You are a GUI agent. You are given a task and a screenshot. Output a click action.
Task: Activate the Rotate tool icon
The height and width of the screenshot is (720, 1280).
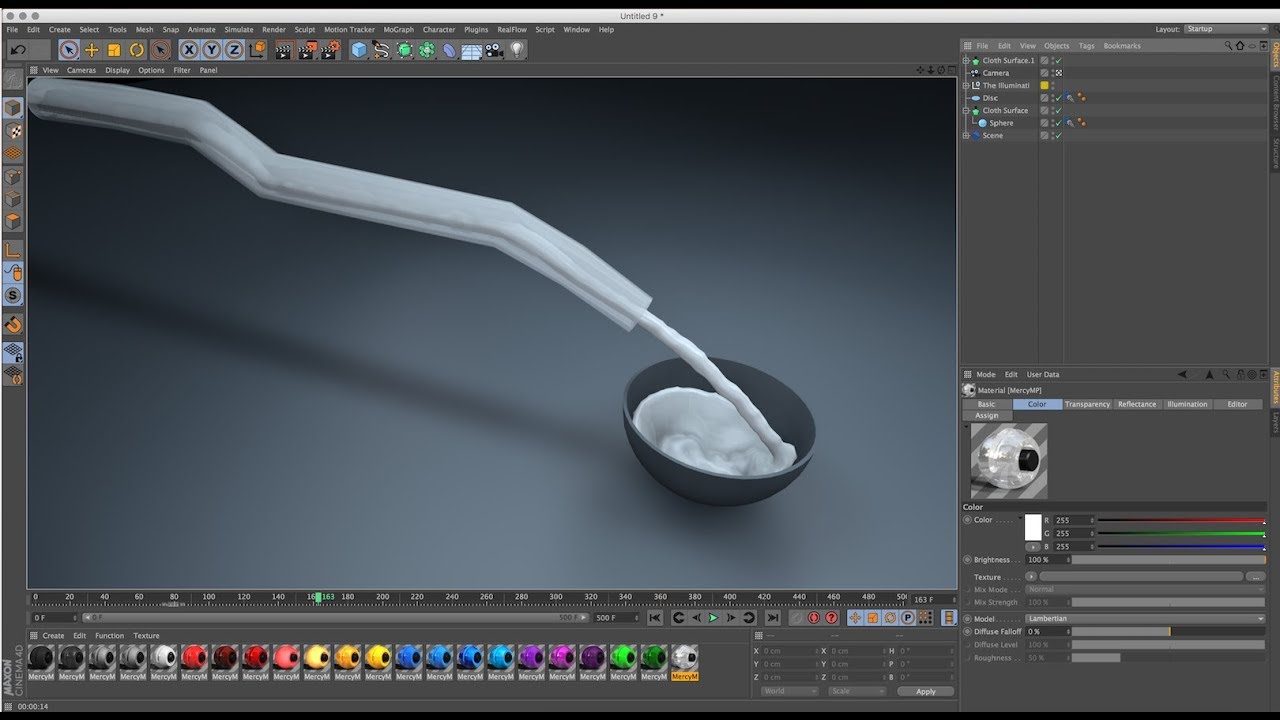(137, 50)
